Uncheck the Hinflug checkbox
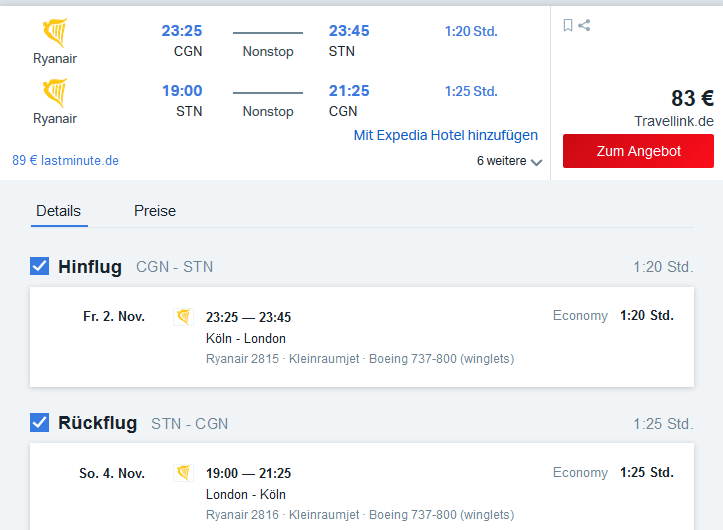The width and height of the screenshot is (723, 530). 40,267
